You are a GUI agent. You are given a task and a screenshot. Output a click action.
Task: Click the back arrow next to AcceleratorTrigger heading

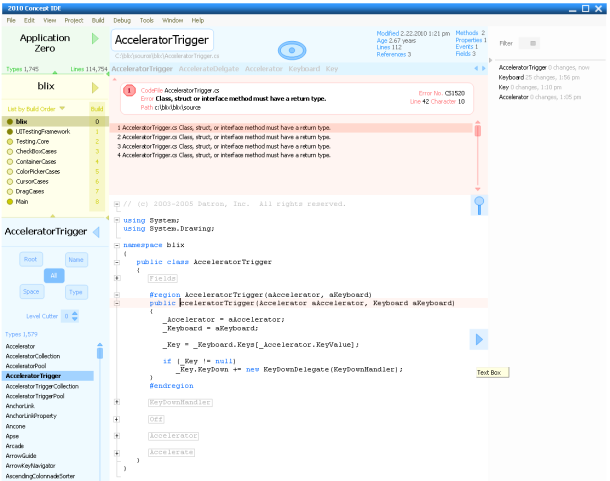(x=96, y=232)
